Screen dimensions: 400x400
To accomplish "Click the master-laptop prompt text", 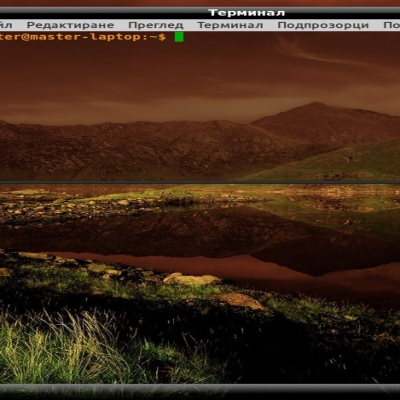I will (83, 37).
